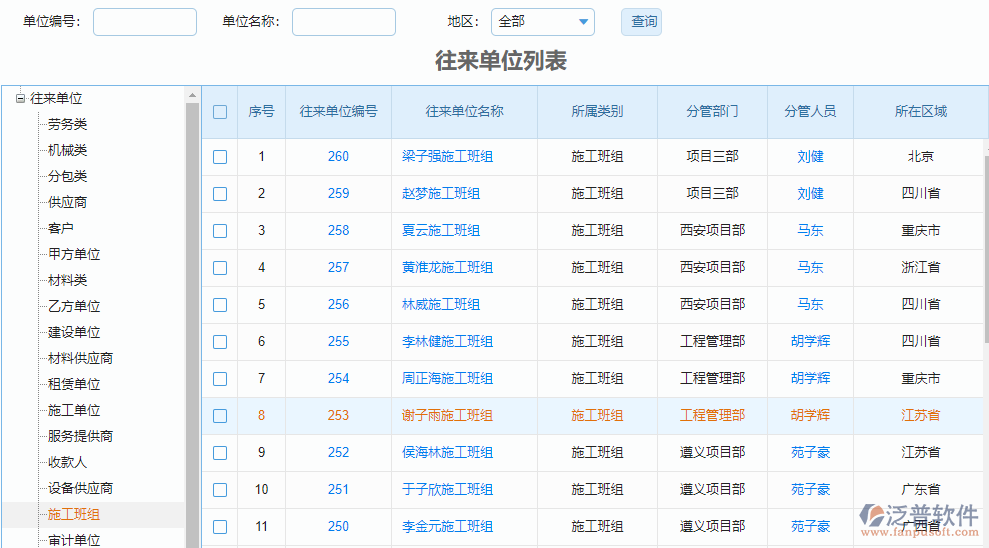Open manager link 刘健 in first row
The height and width of the screenshot is (548, 989).
click(810, 157)
